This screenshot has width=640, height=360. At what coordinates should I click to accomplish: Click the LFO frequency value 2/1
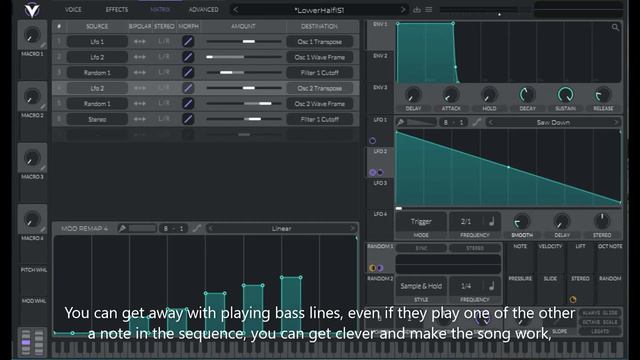click(x=466, y=222)
